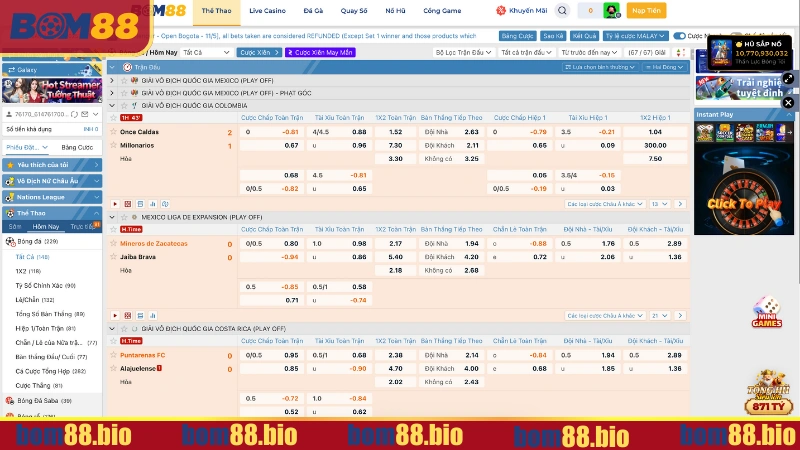Select Tỷ Số Chính Xác in sidebar list

pos(45,286)
